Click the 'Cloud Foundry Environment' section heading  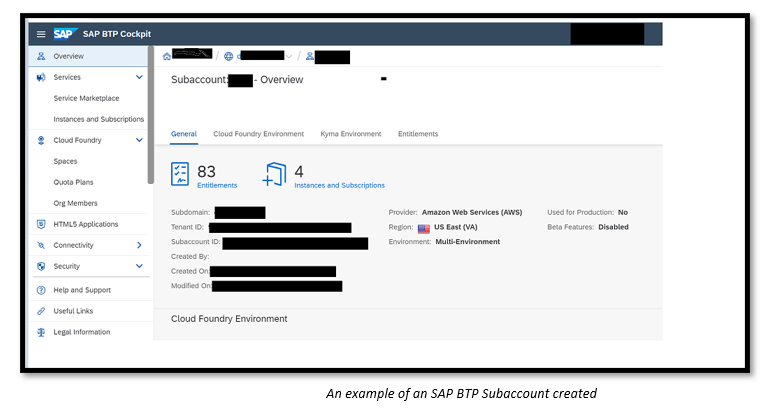pyautogui.click(x=229, y=319)
